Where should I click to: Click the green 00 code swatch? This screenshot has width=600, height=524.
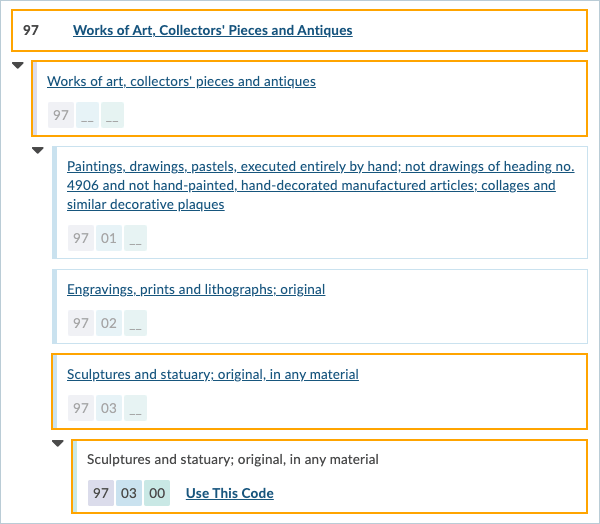[157, 493]
